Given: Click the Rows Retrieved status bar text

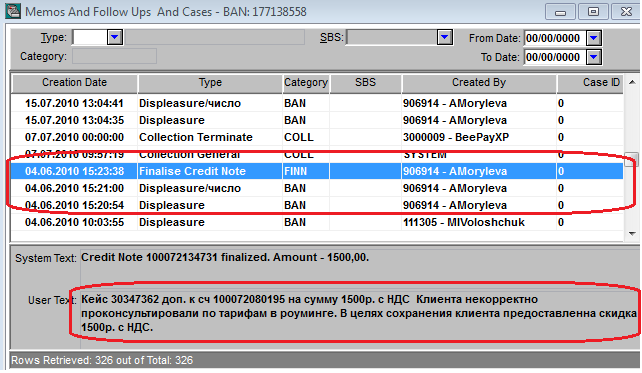Looking at the screenshot, I should (x=102, y=360).
